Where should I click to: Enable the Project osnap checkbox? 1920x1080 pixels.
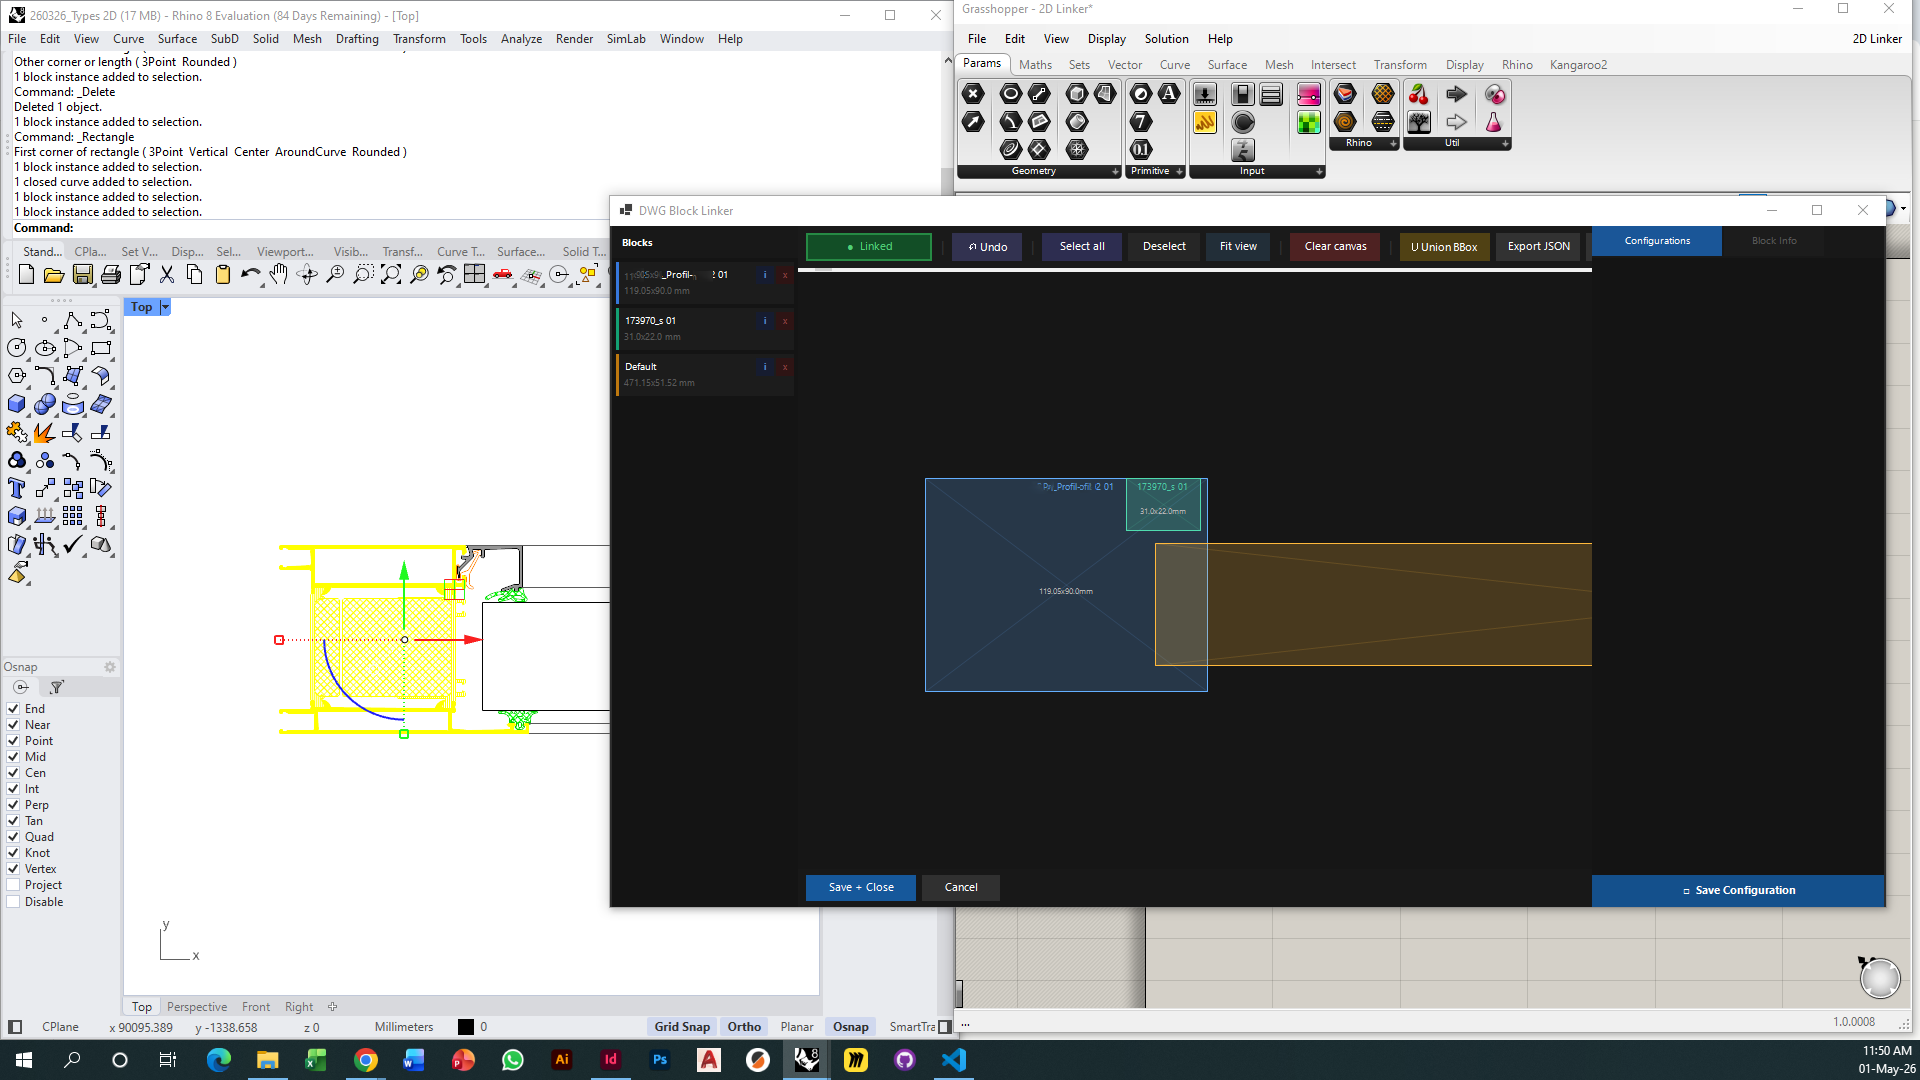pos(13,885)
